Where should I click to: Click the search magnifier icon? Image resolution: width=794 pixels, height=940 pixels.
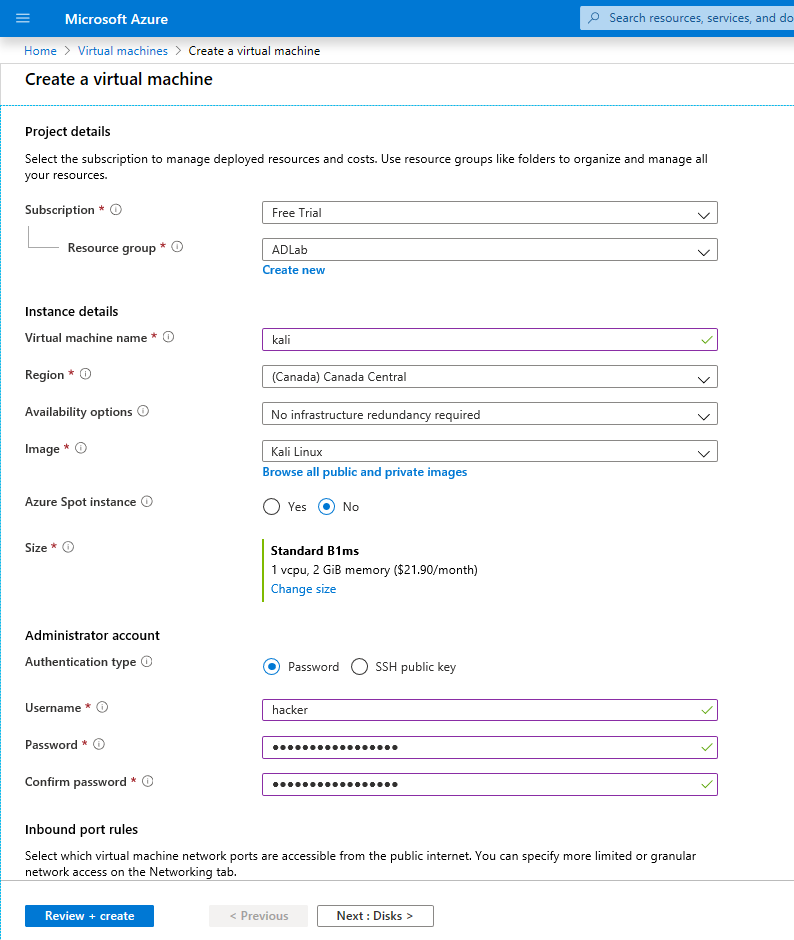597,17
